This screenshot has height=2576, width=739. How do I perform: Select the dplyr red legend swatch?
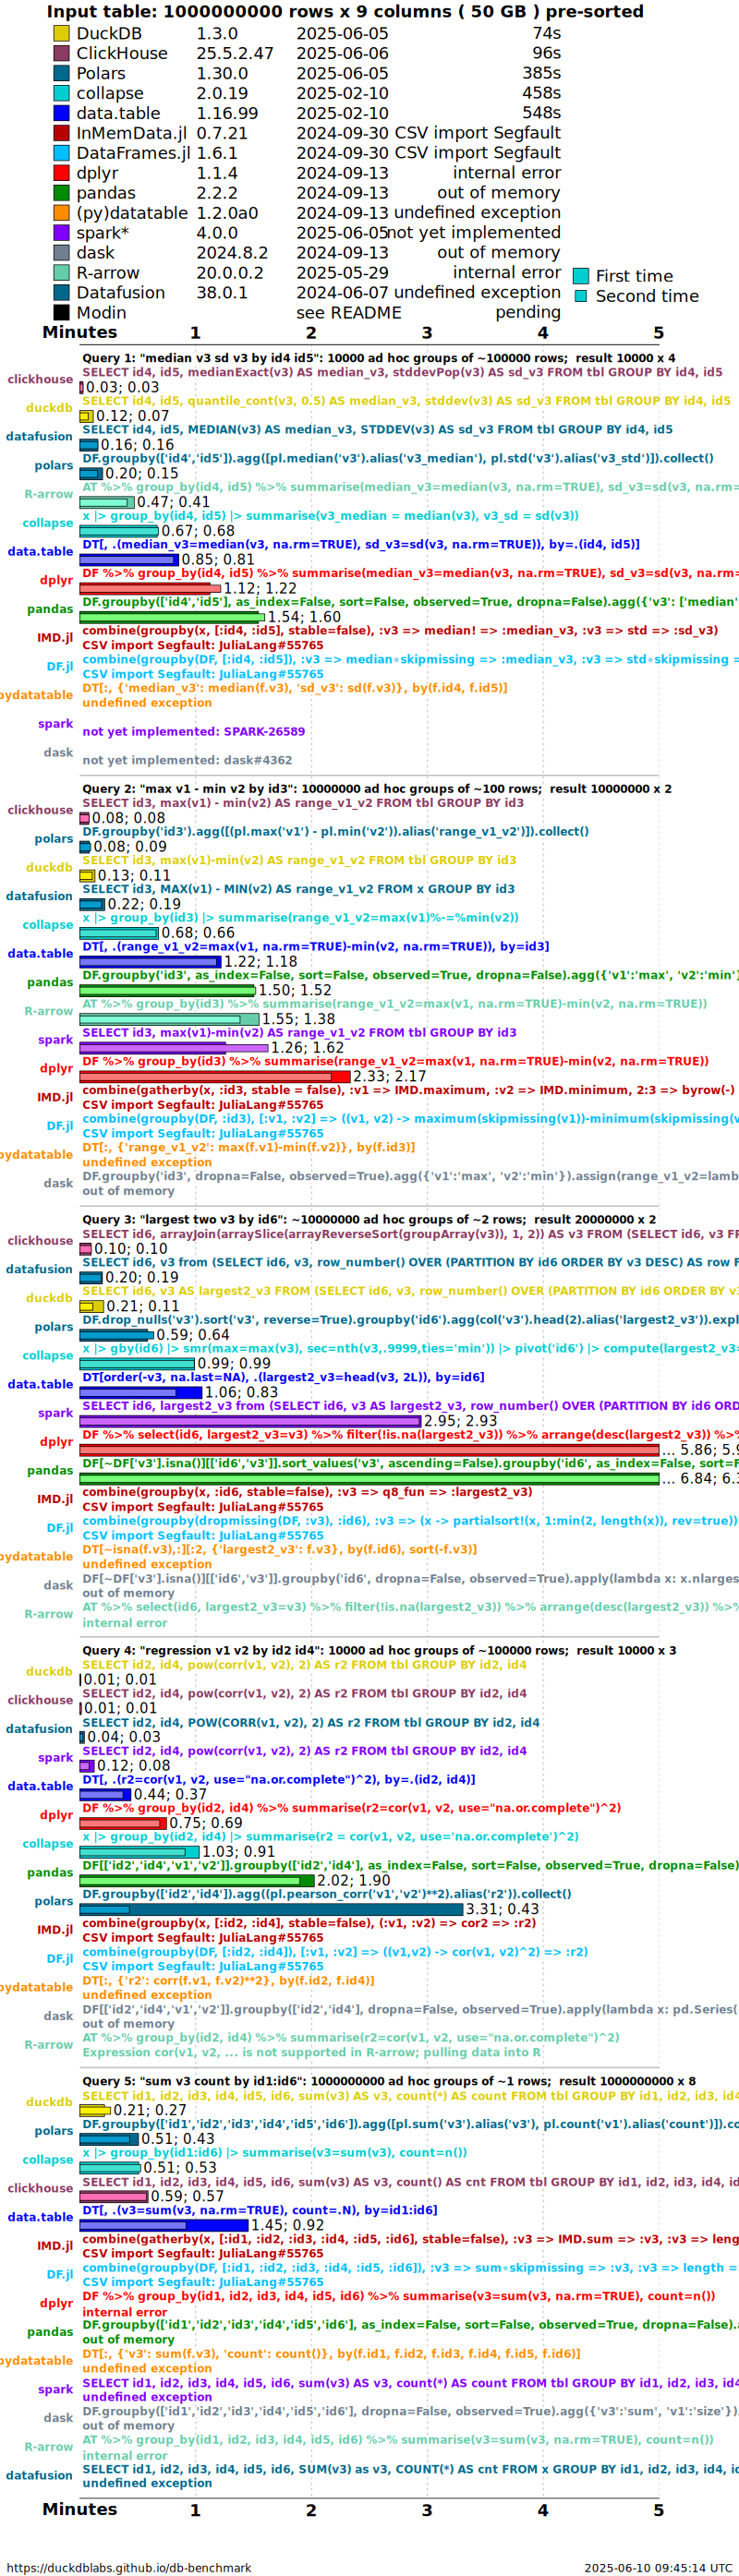coord(61,173)
